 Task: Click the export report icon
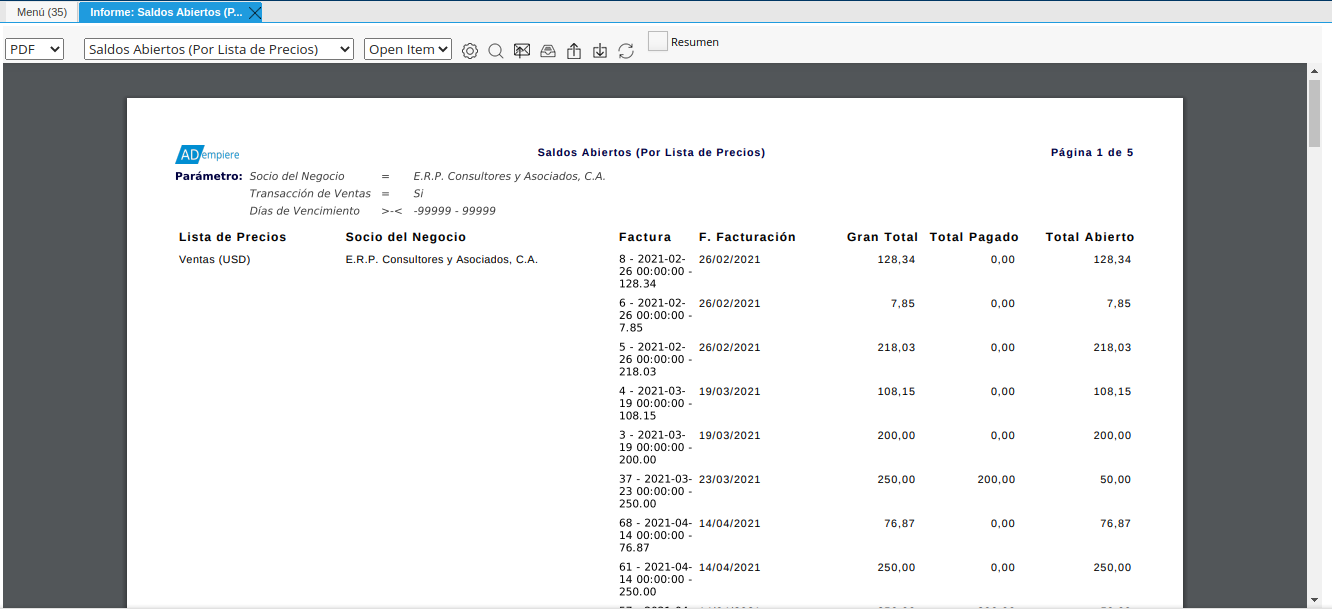click(x=574, y=51)
